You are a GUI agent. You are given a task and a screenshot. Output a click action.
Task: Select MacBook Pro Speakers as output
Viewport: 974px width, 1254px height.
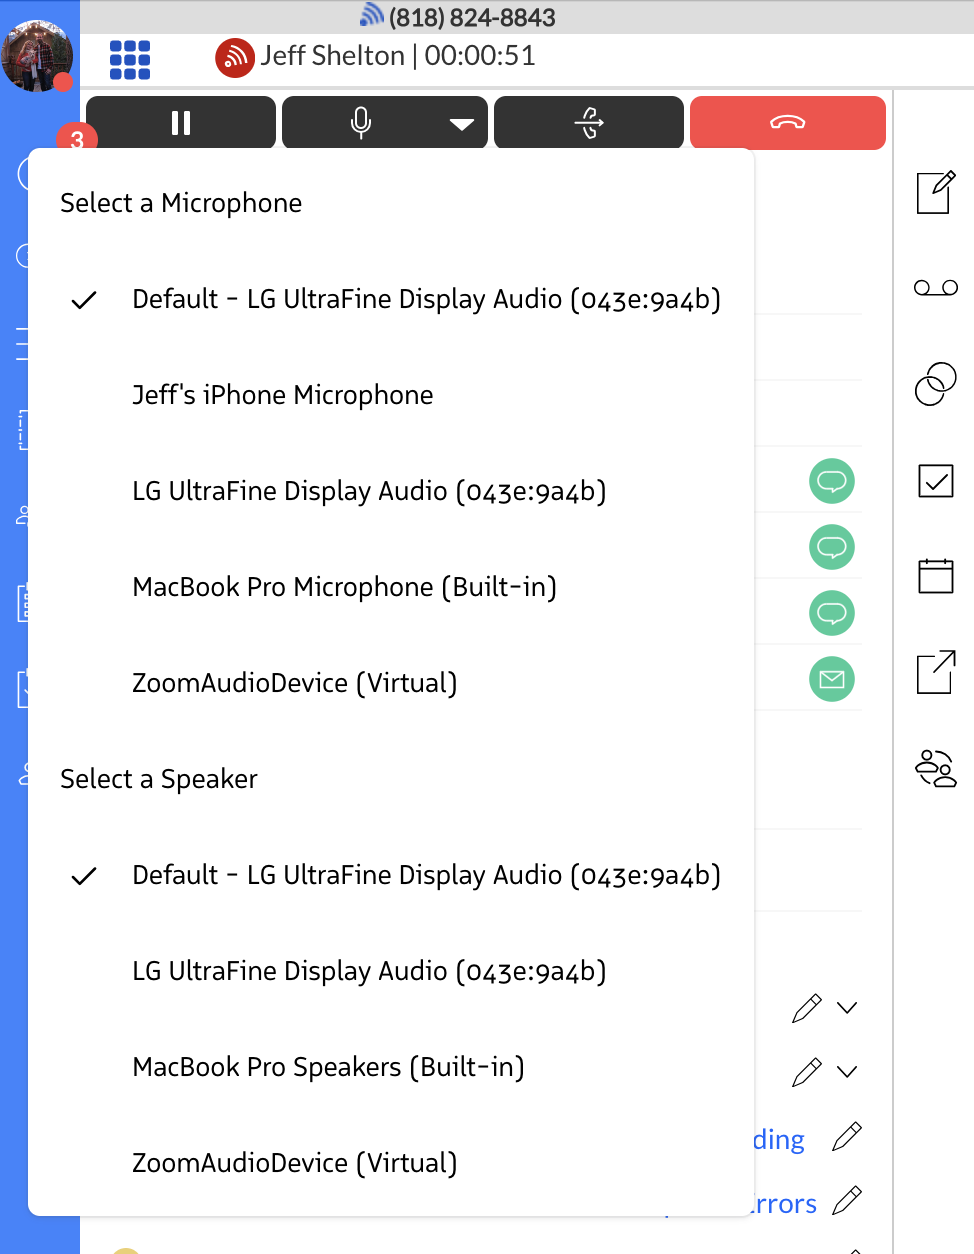328,1067
